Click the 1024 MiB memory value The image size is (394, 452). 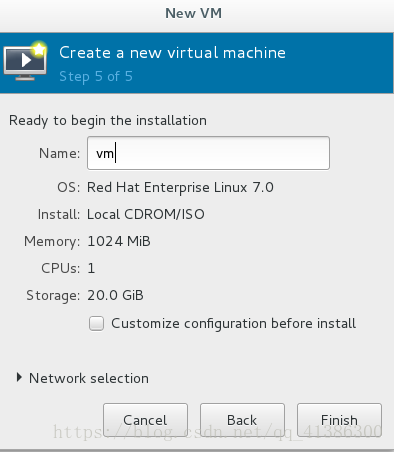pyautogui.click(x=119, y=241)
